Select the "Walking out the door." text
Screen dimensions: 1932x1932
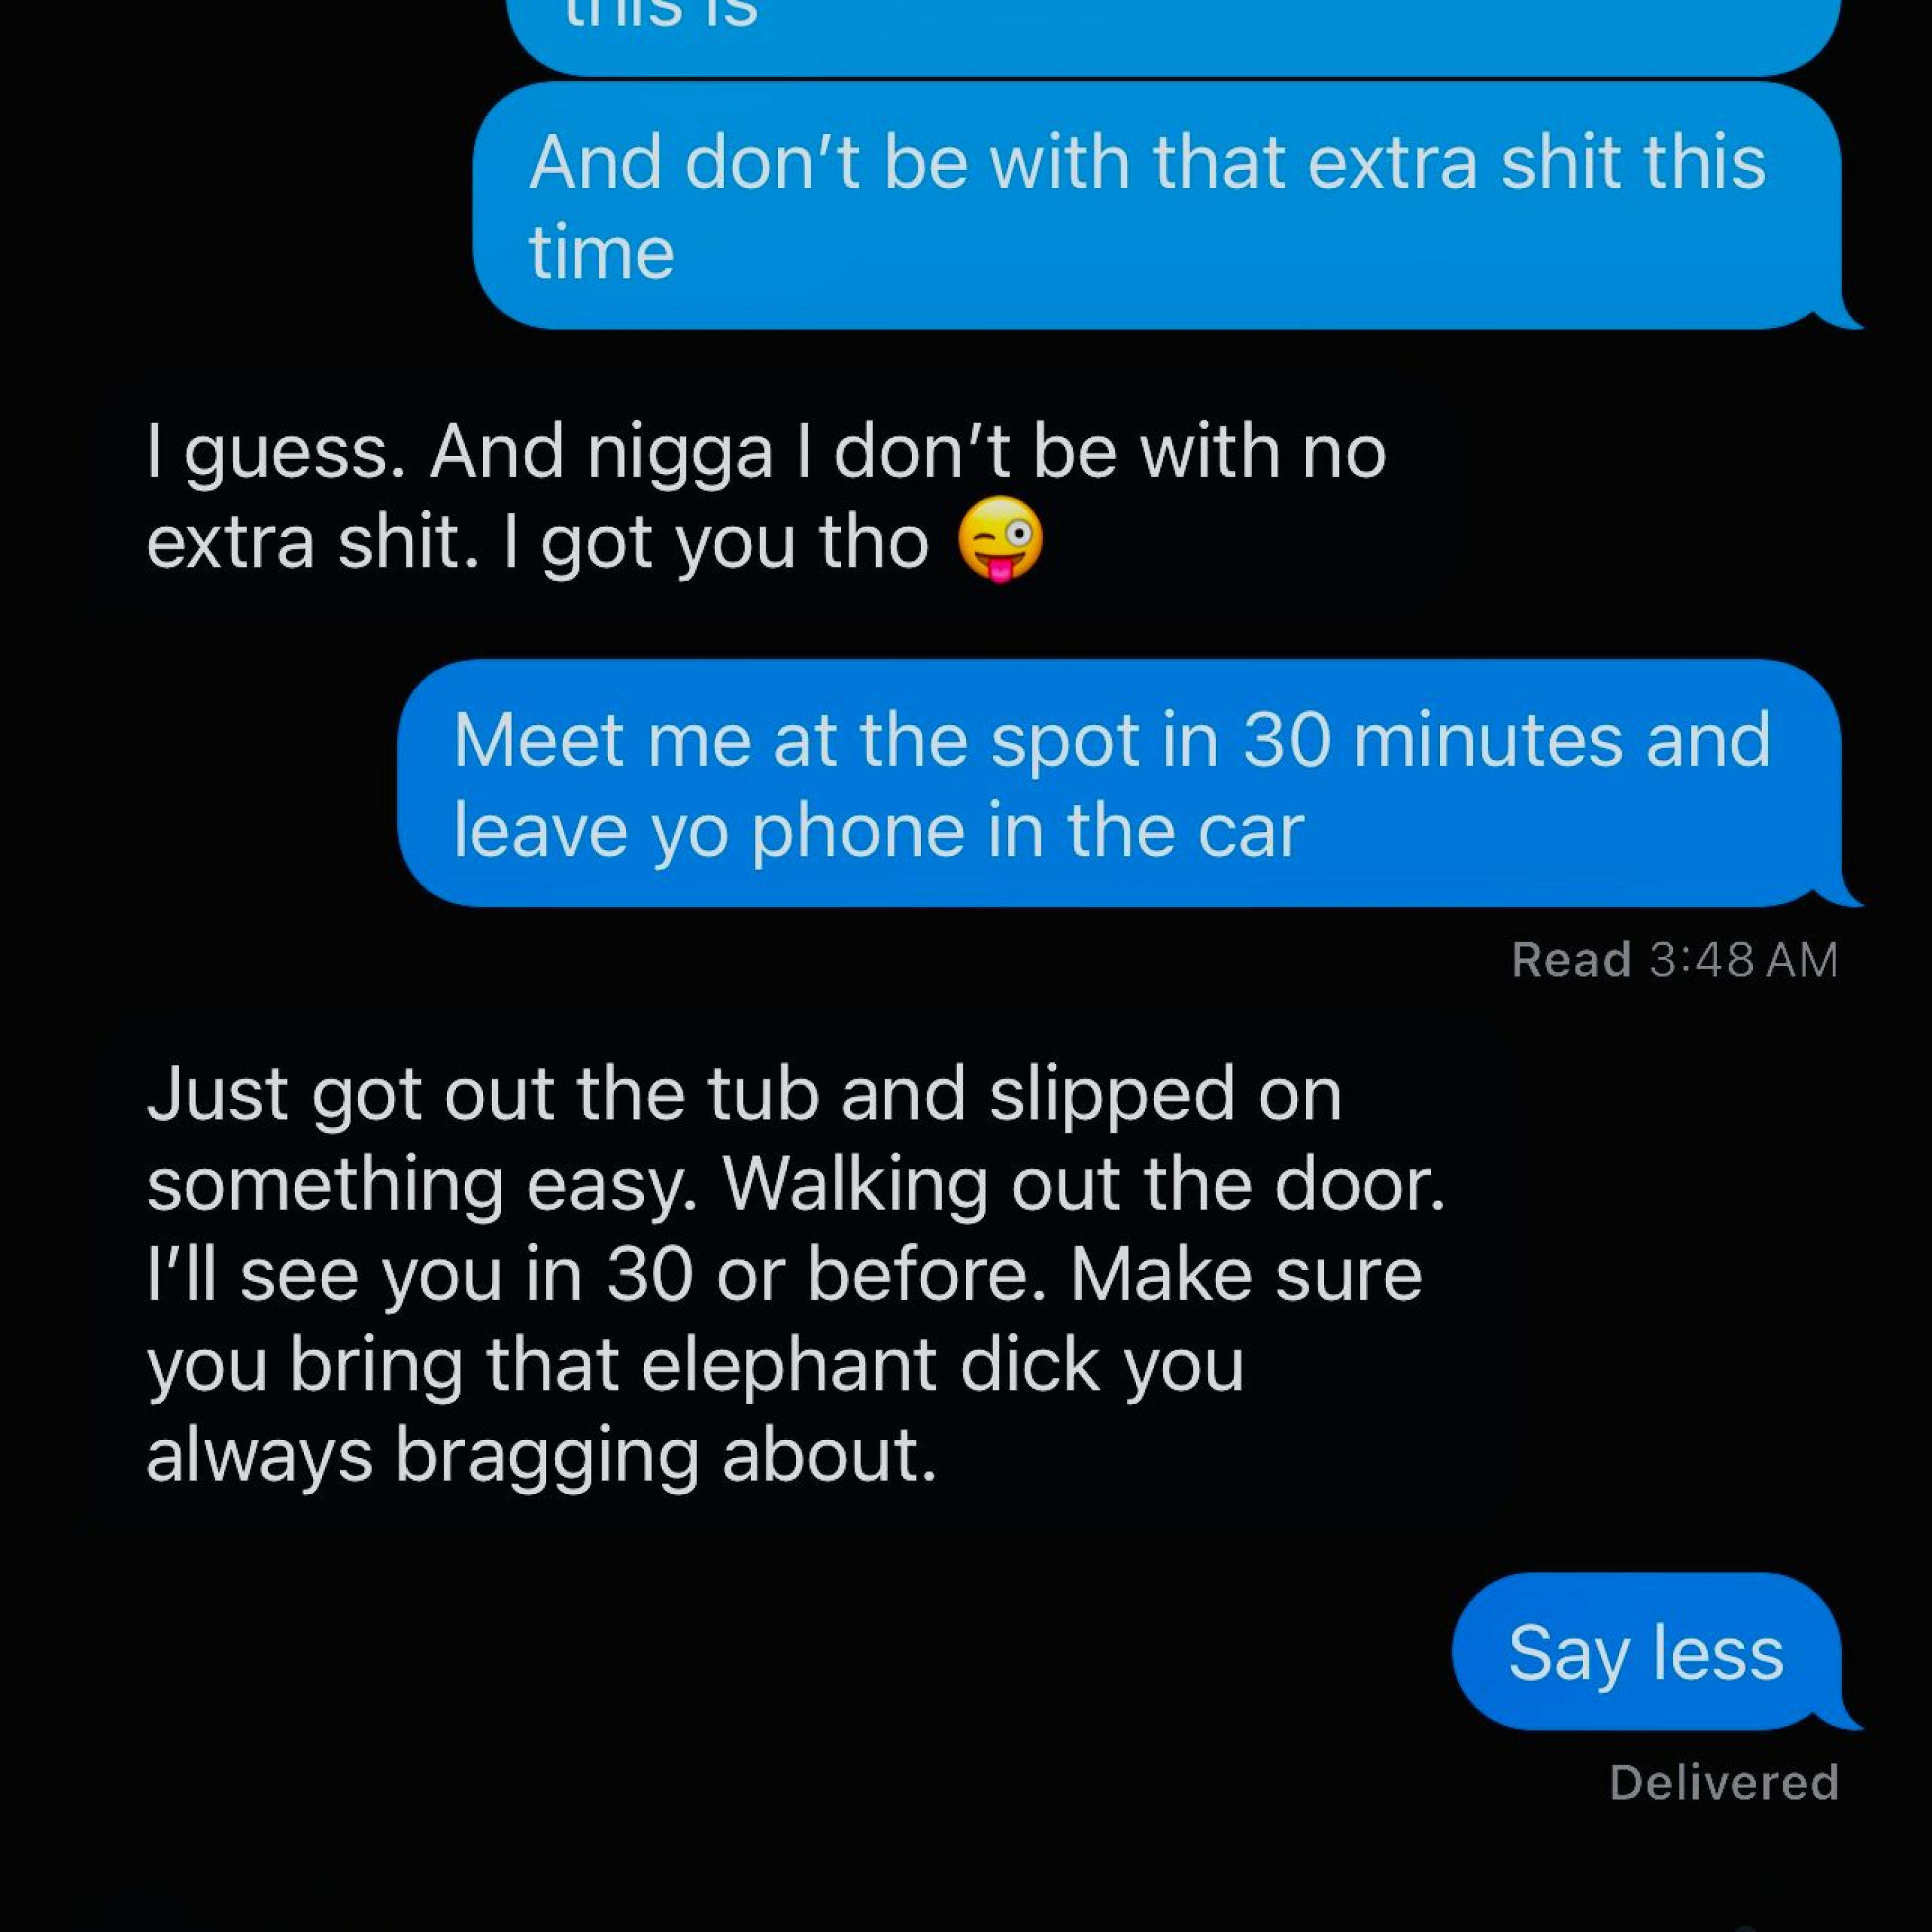pos(1084,1184)
